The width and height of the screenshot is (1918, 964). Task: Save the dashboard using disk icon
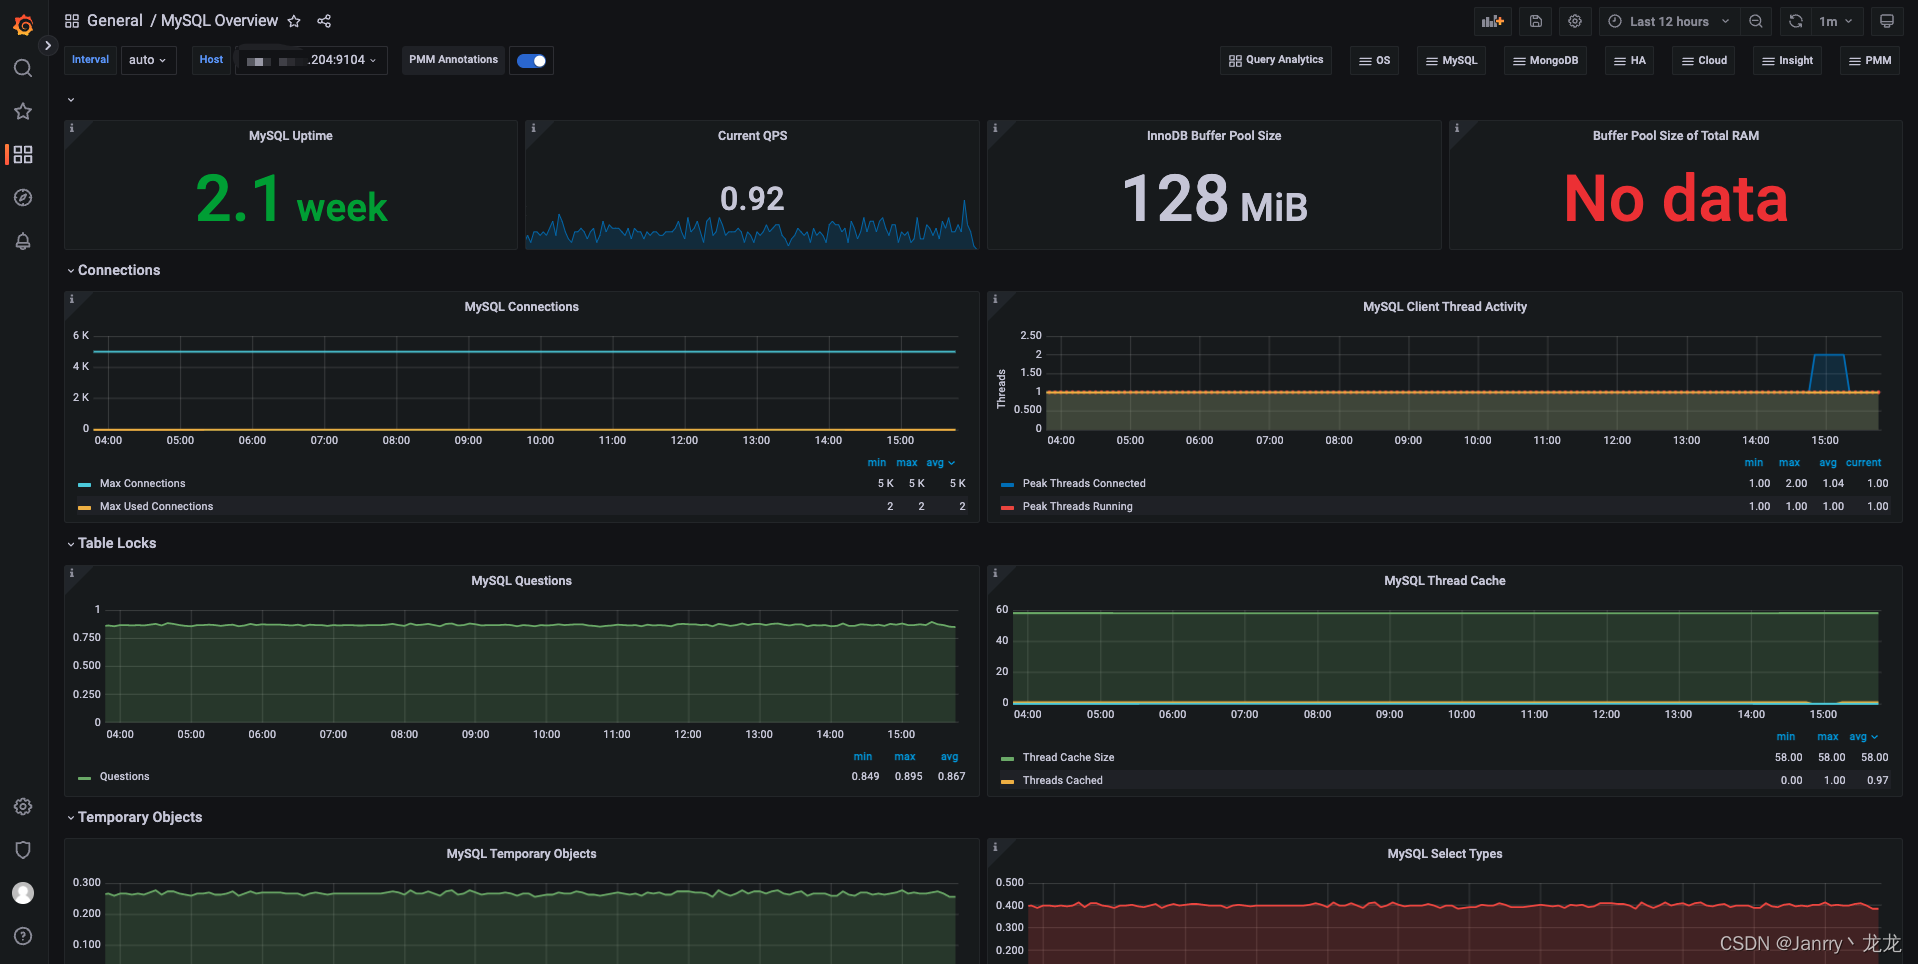click(x=1536, y=21)
